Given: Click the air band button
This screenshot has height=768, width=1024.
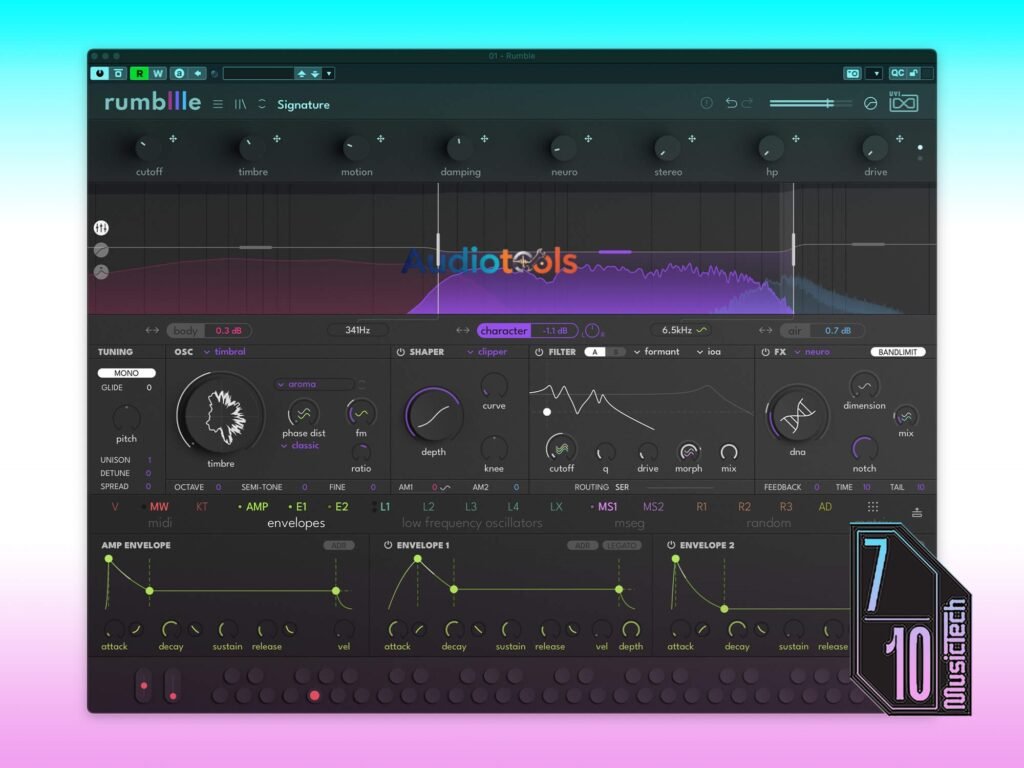Looking at the screenshot, I should click(795, 330).
